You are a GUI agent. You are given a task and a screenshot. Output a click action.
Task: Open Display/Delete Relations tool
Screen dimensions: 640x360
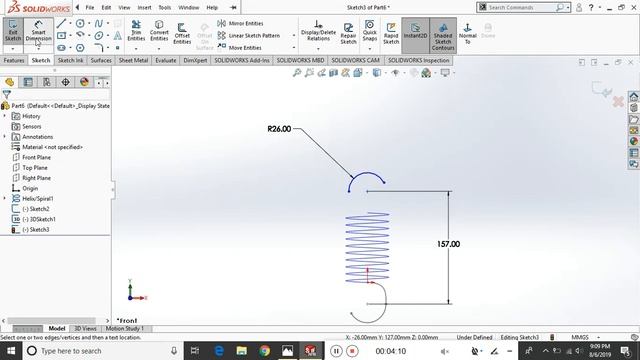318,31
